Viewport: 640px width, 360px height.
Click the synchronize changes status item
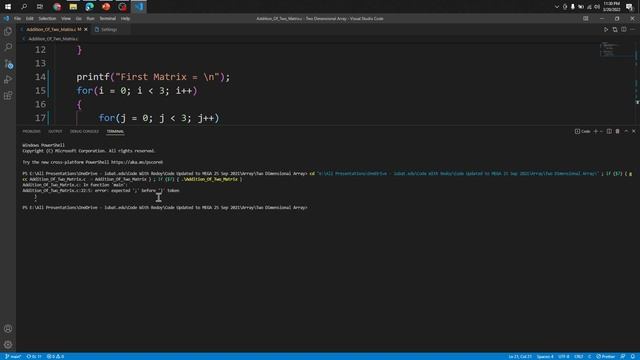point(34,356)
